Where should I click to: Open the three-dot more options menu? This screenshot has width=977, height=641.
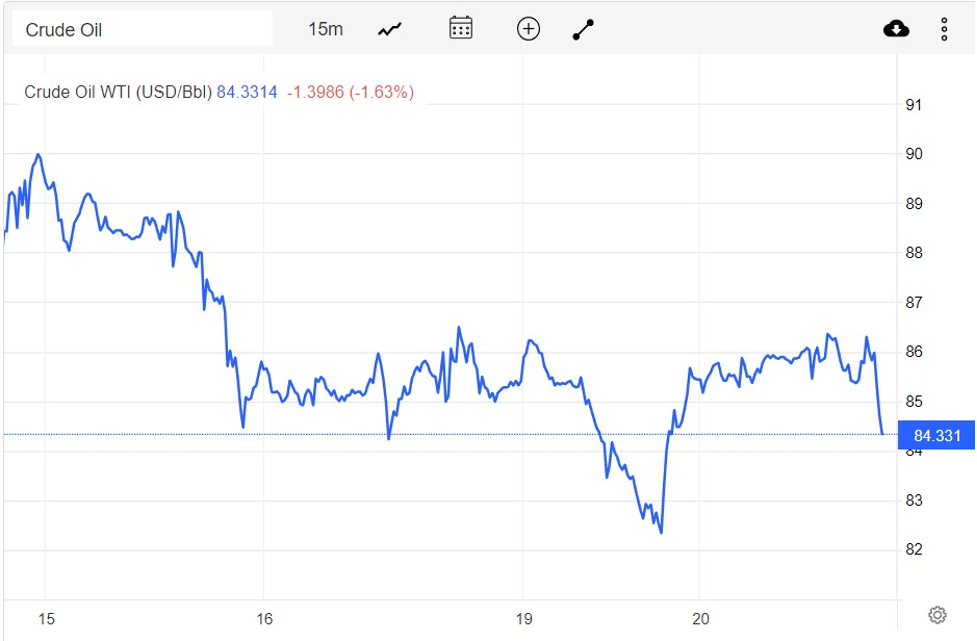tap(944, 29)
